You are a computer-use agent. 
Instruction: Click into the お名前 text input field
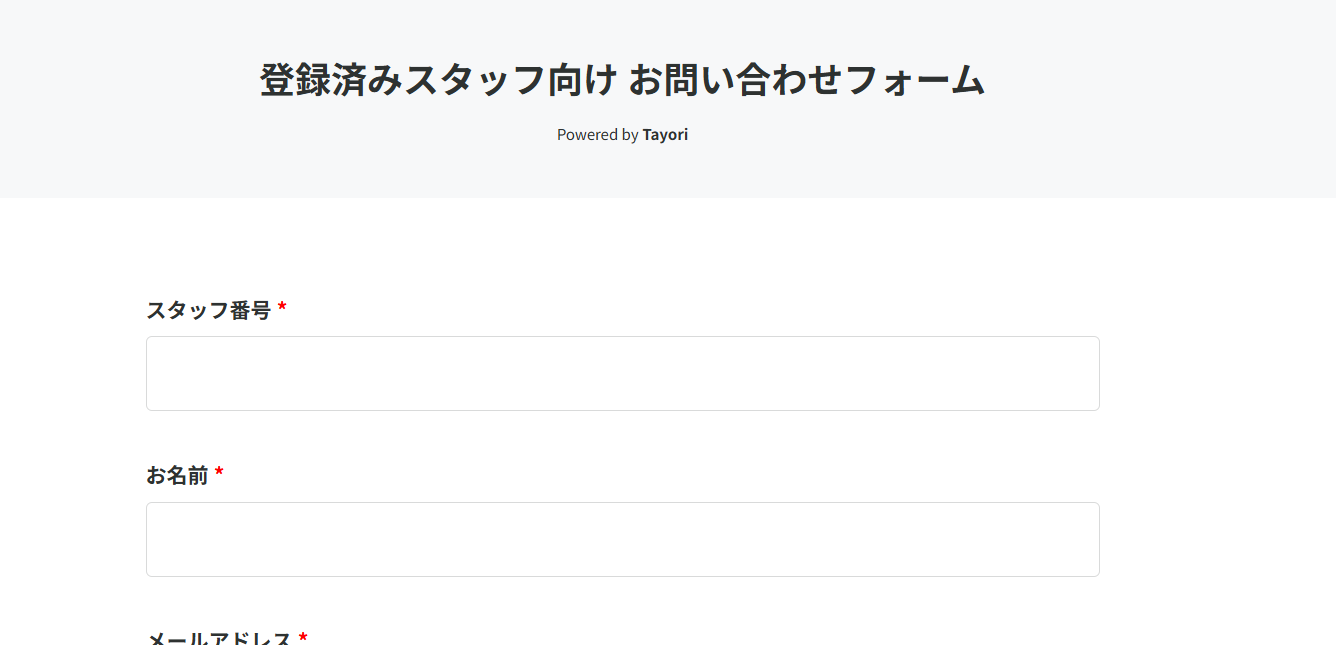(x=622, y=539)
